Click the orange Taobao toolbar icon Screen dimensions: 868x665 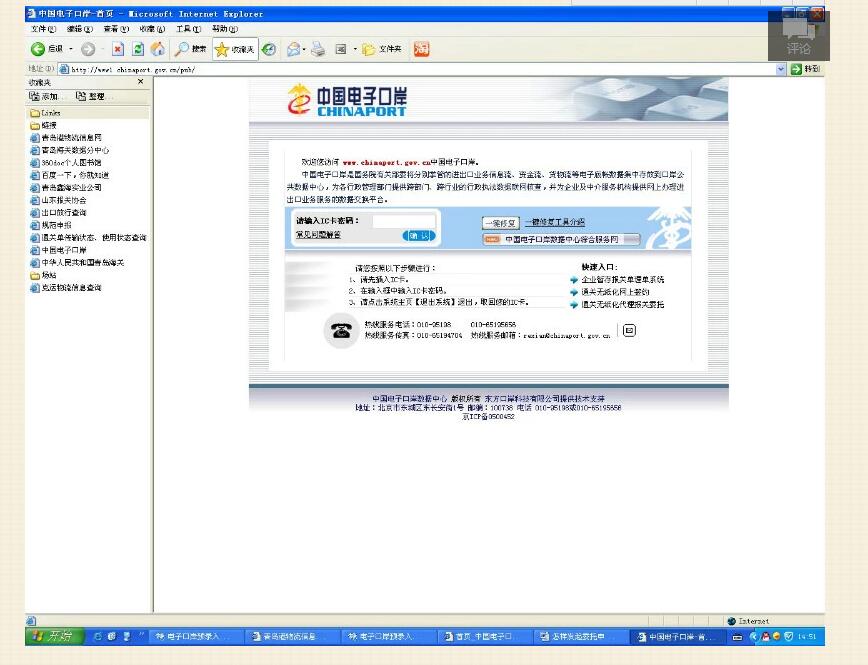click(421, 49)
